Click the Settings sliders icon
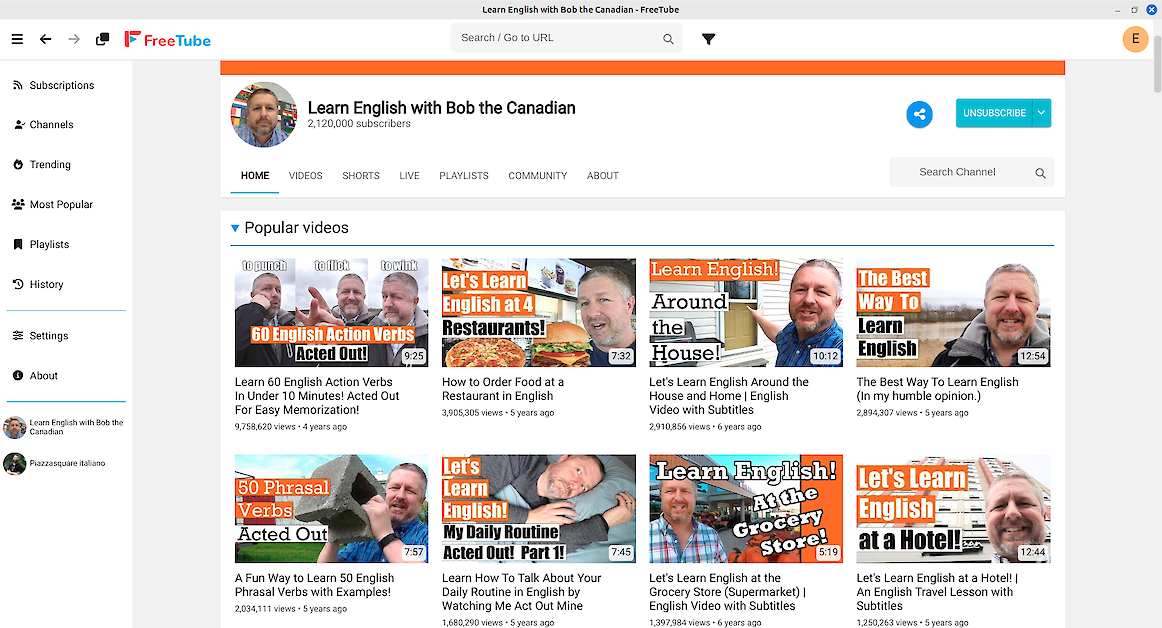Screen dimensions: 1162x628 pyautogui.click(x=18, y=335)
